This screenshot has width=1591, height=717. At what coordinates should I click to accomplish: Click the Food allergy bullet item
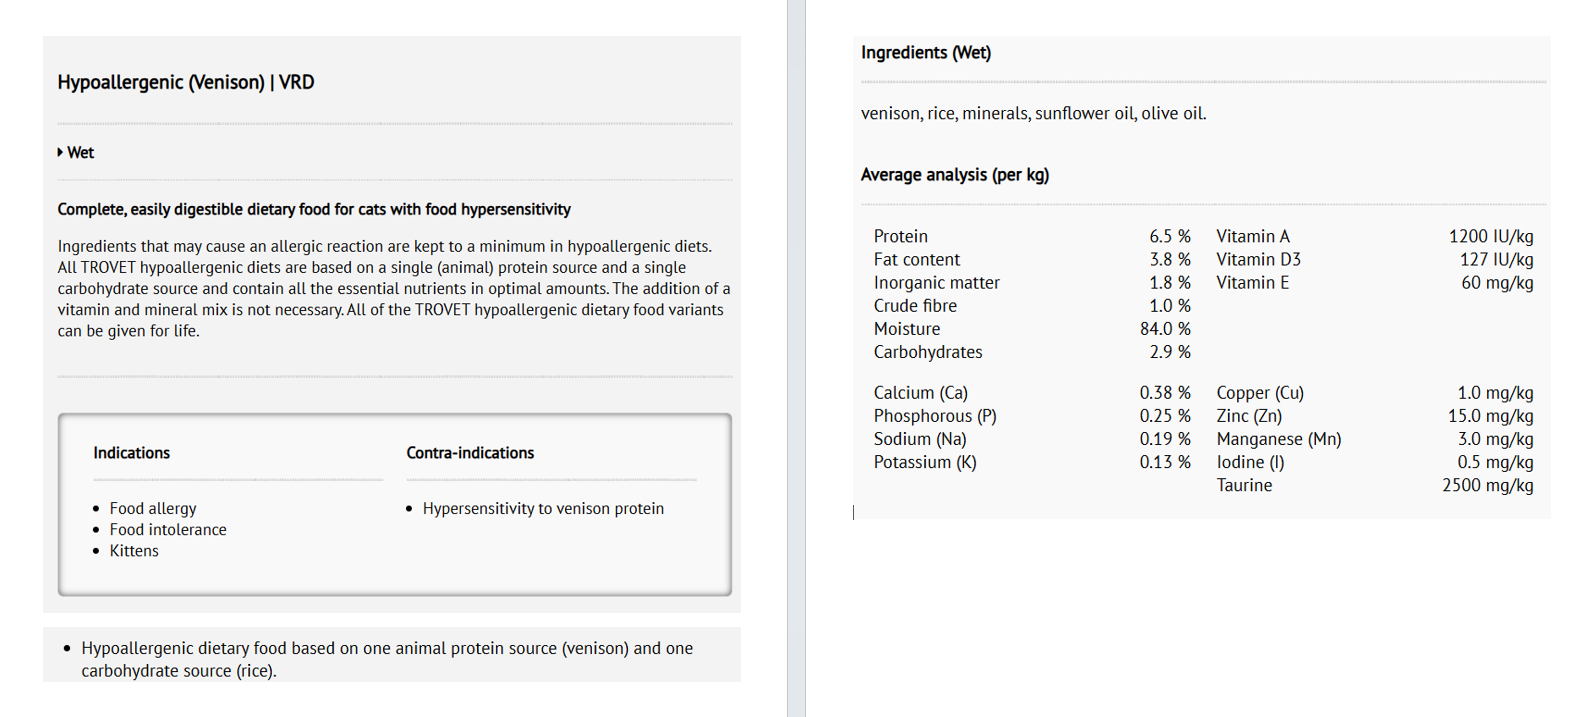[153, 509]
